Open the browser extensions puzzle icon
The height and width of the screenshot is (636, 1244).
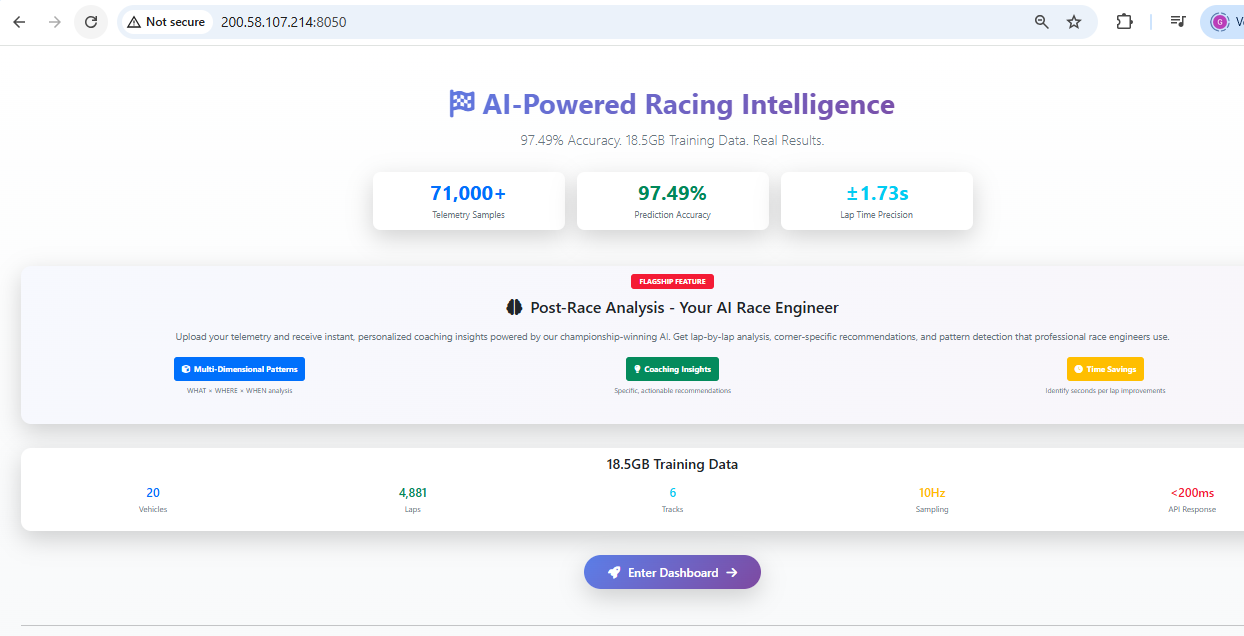pos(1124,22)
